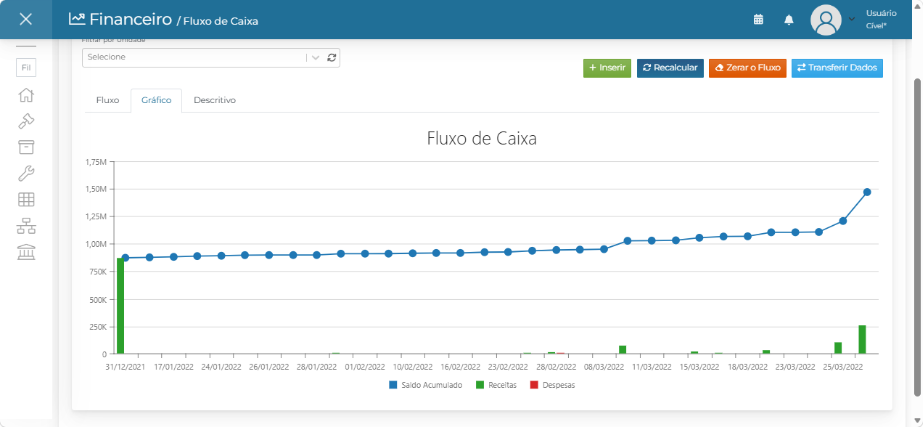This screenshot has height=427, width=924.
Task: Click the Zerar o Fluxo button
Action: point(747,68)
